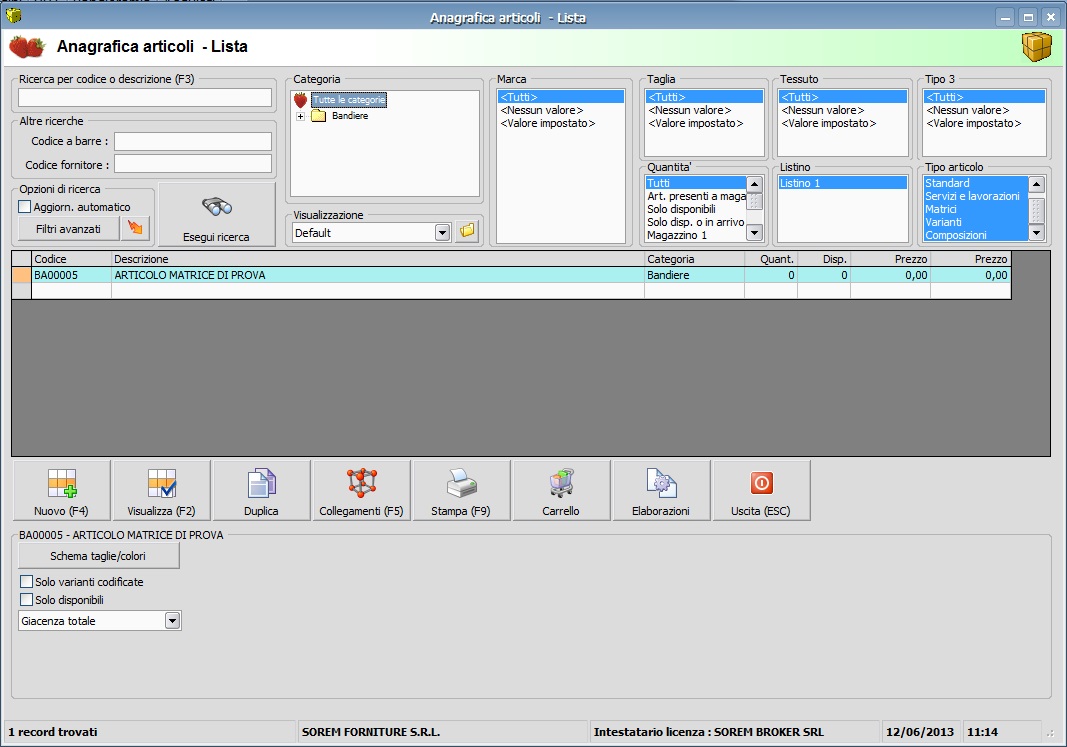Select Listino 1 in the Listino list
The image size is (1067, 747).
(842, 183)
